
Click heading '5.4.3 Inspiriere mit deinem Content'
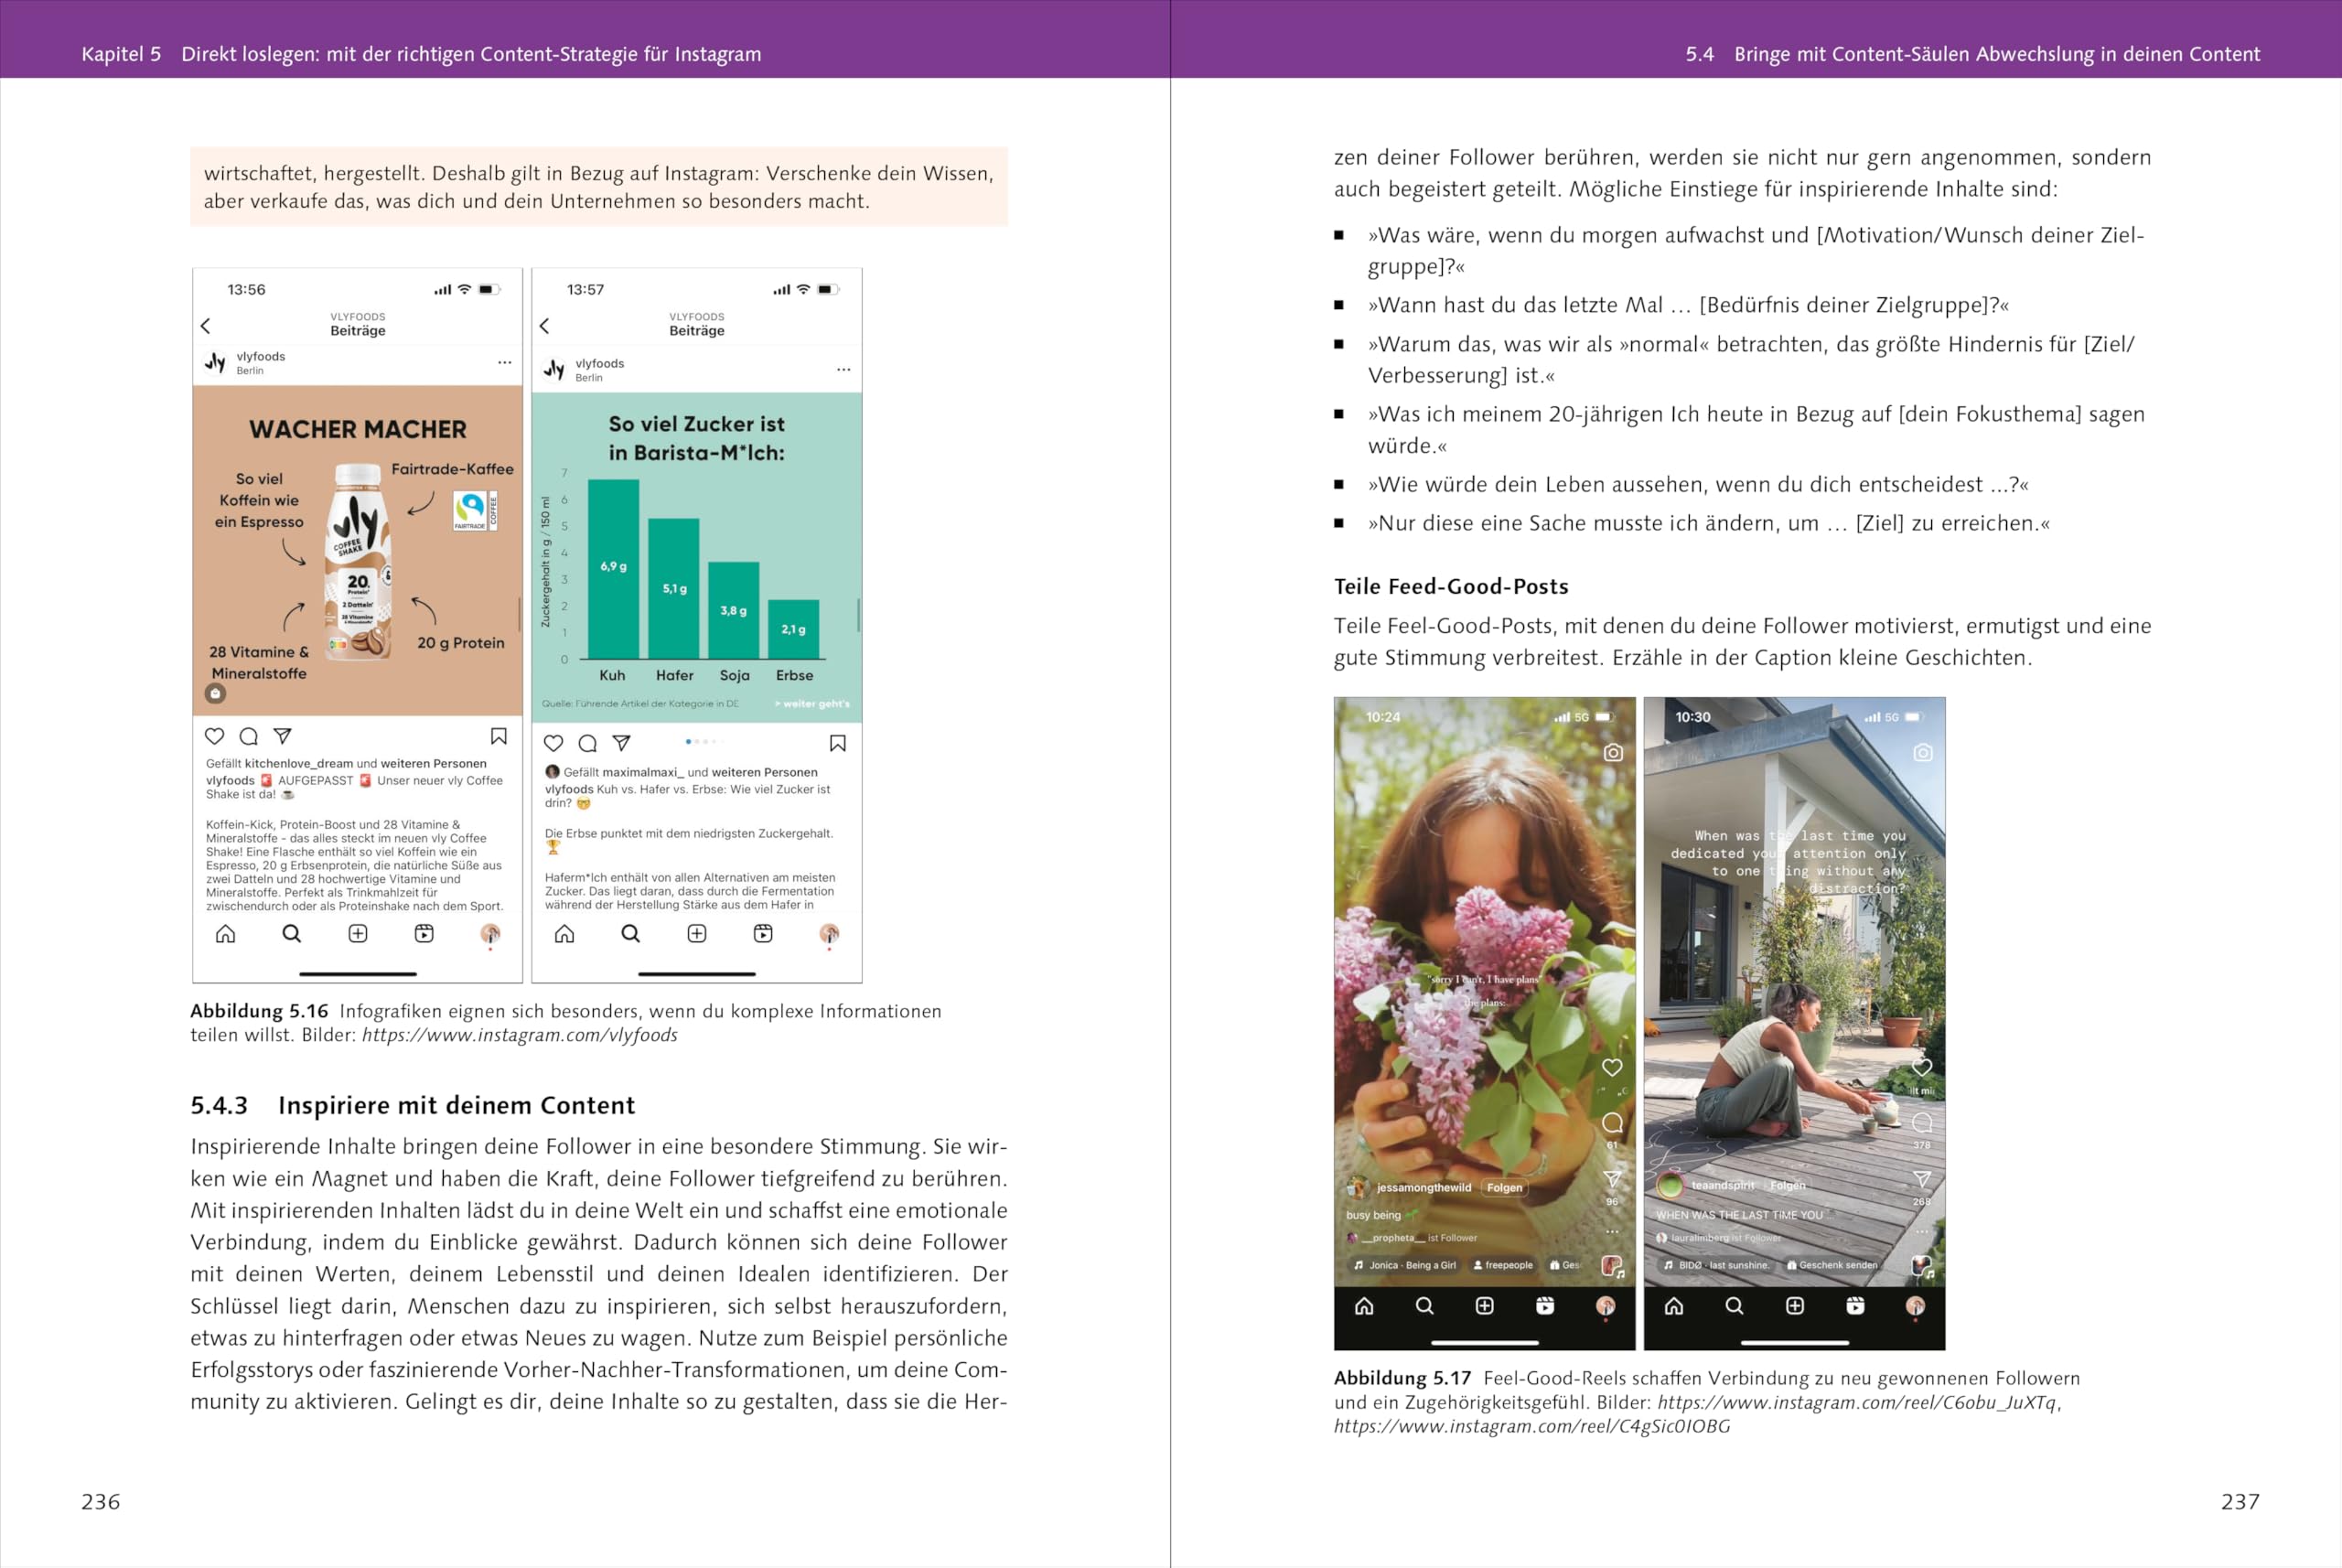(412, 1105)
